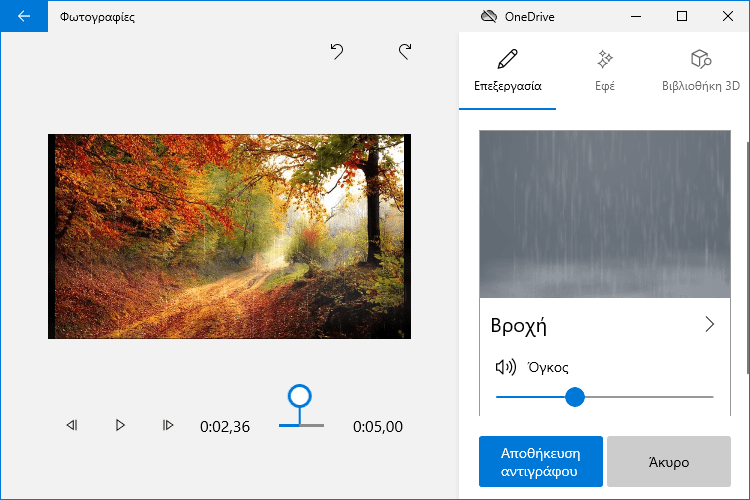Mute the Όγκος speaker icon
Viewport: 750px width, 500px height.
click(x=506, y=367)
